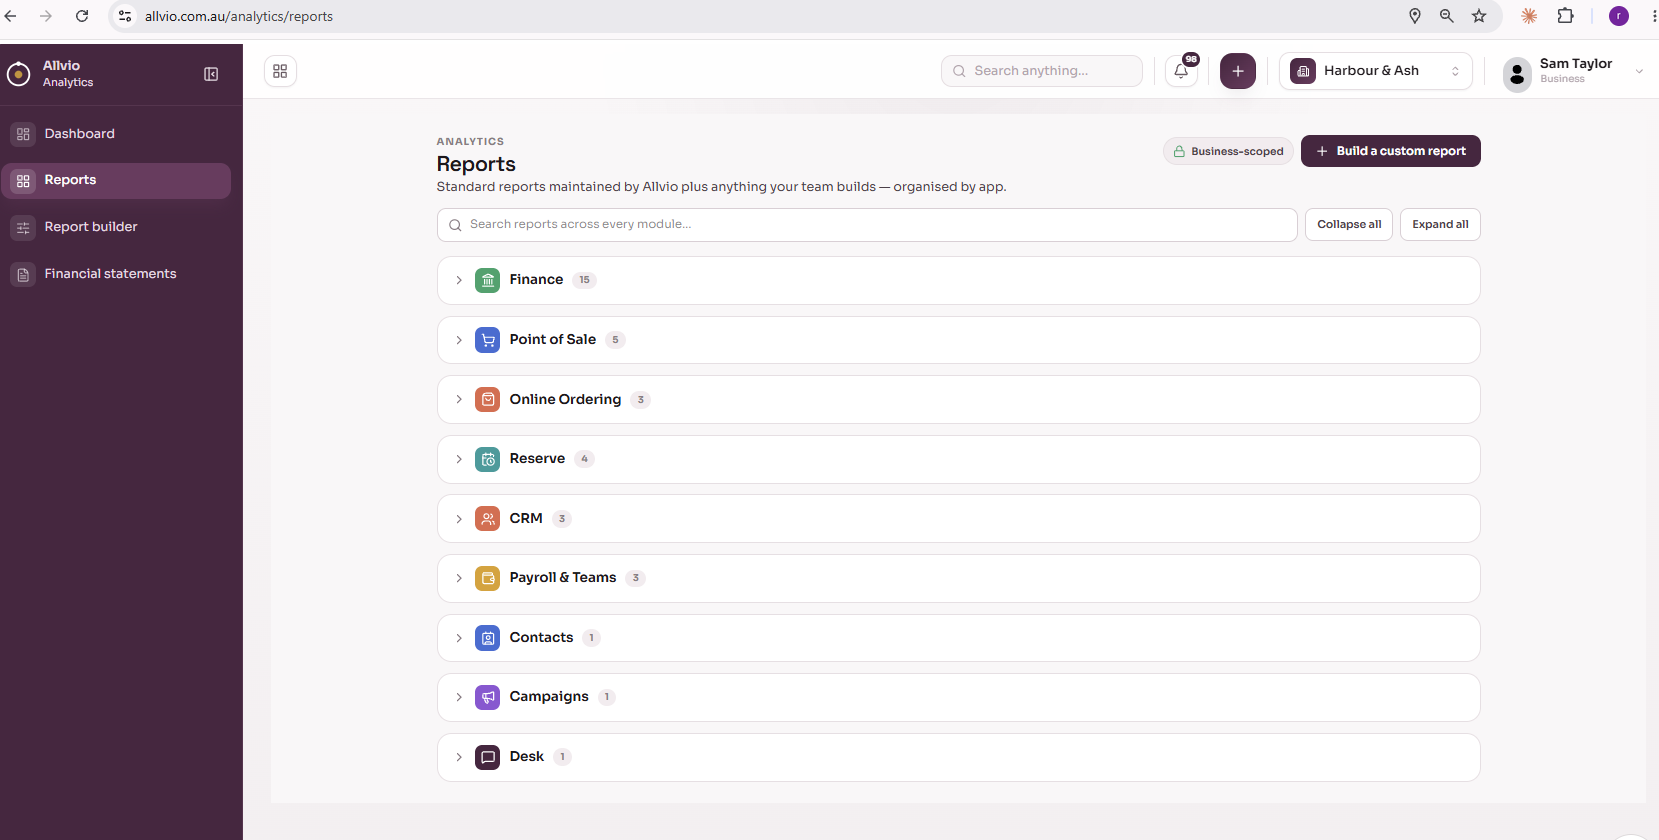Click the Online Ordering bag icon

488,400
